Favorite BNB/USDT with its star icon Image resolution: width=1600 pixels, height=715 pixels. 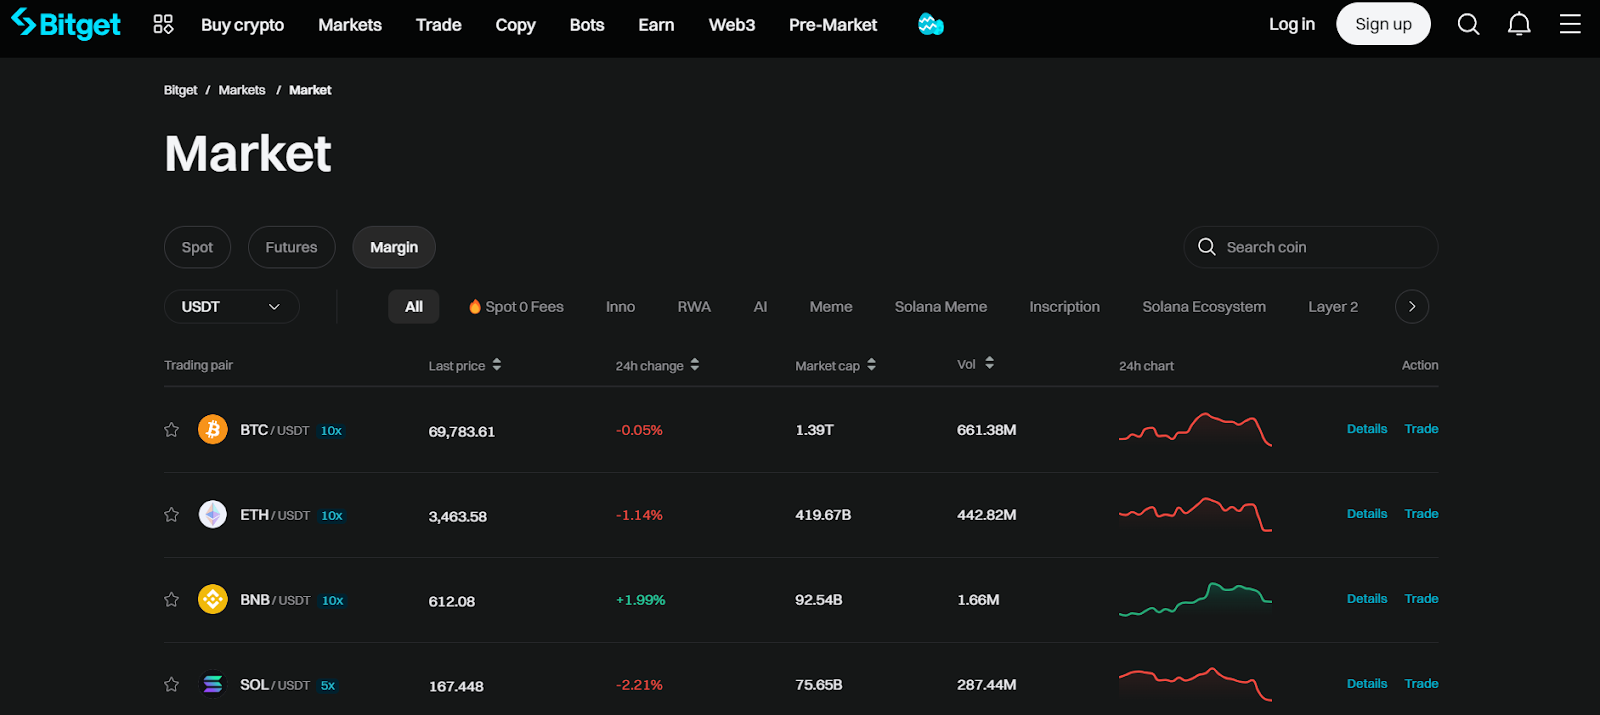(x=172, y=600)
